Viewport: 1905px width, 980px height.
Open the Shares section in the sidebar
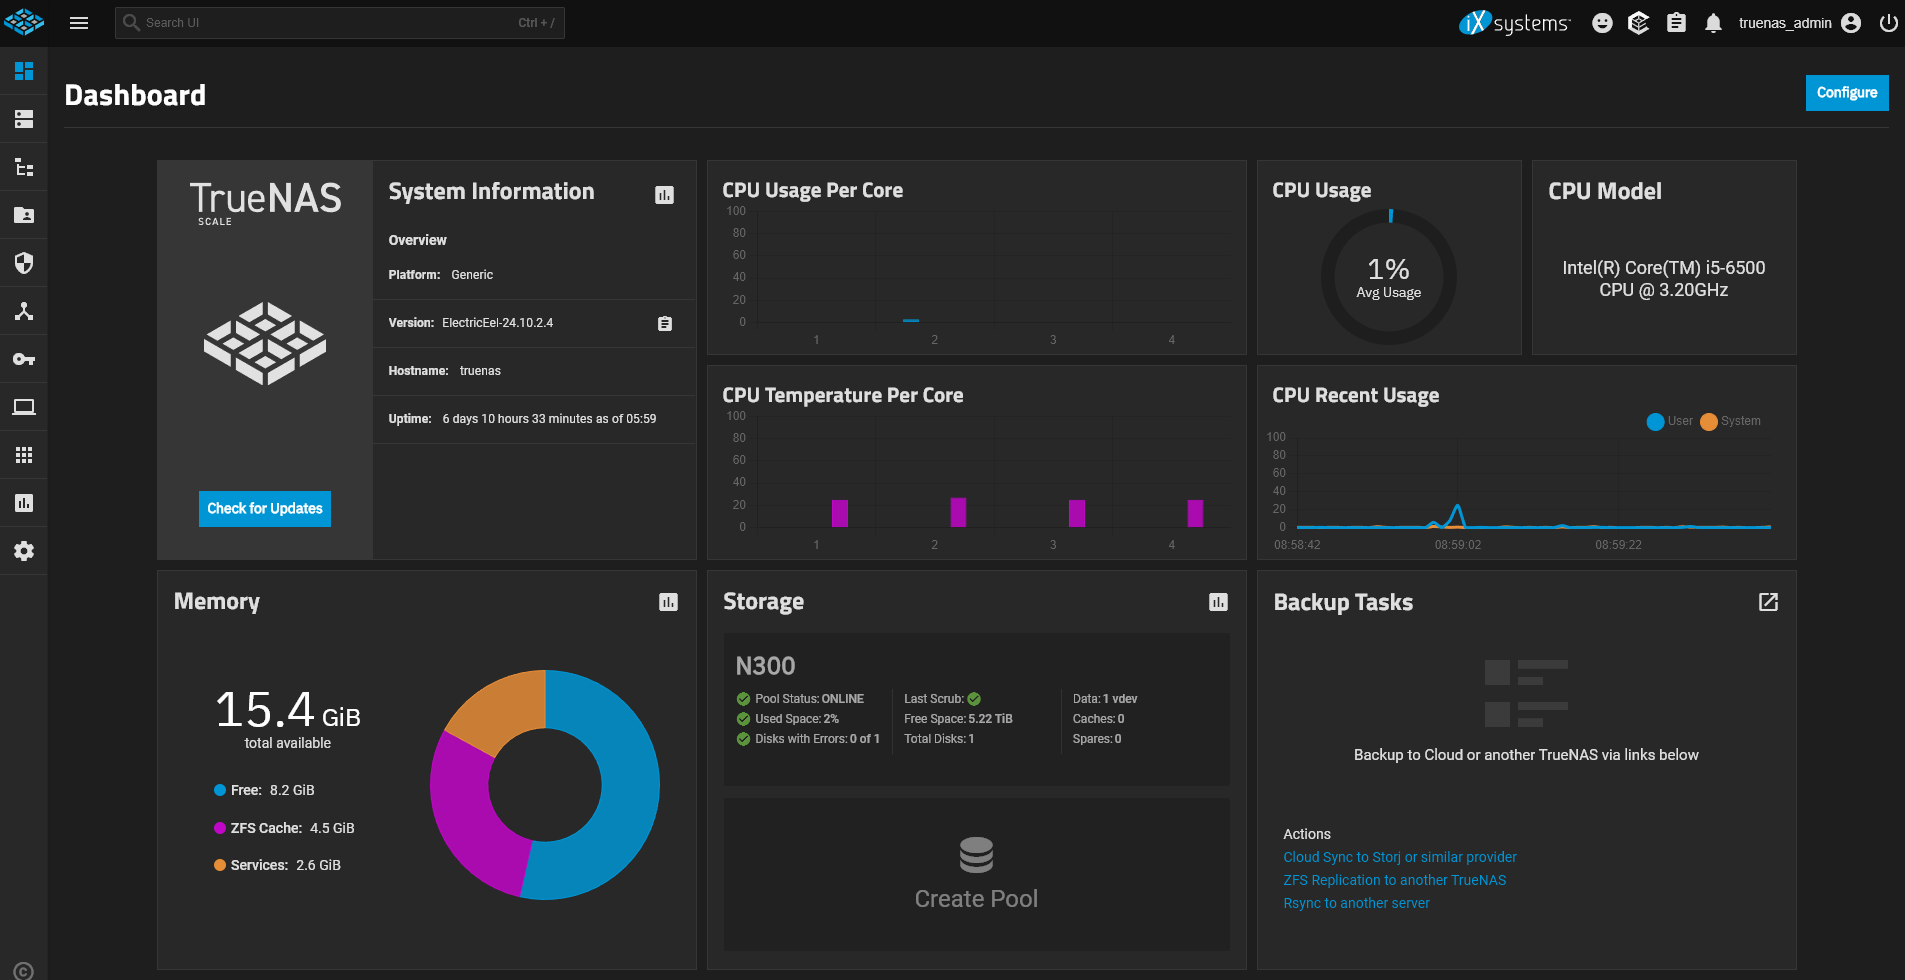coord(24,215)
